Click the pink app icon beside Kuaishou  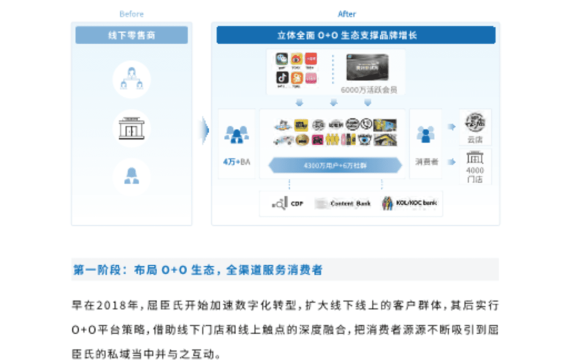[x=311, y=78]
